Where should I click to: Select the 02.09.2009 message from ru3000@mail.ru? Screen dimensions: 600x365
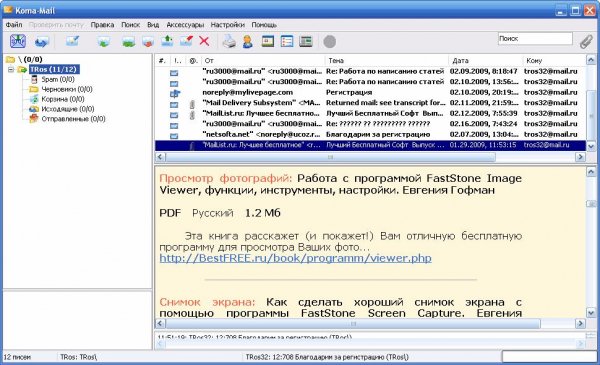(x=370, y=72)
